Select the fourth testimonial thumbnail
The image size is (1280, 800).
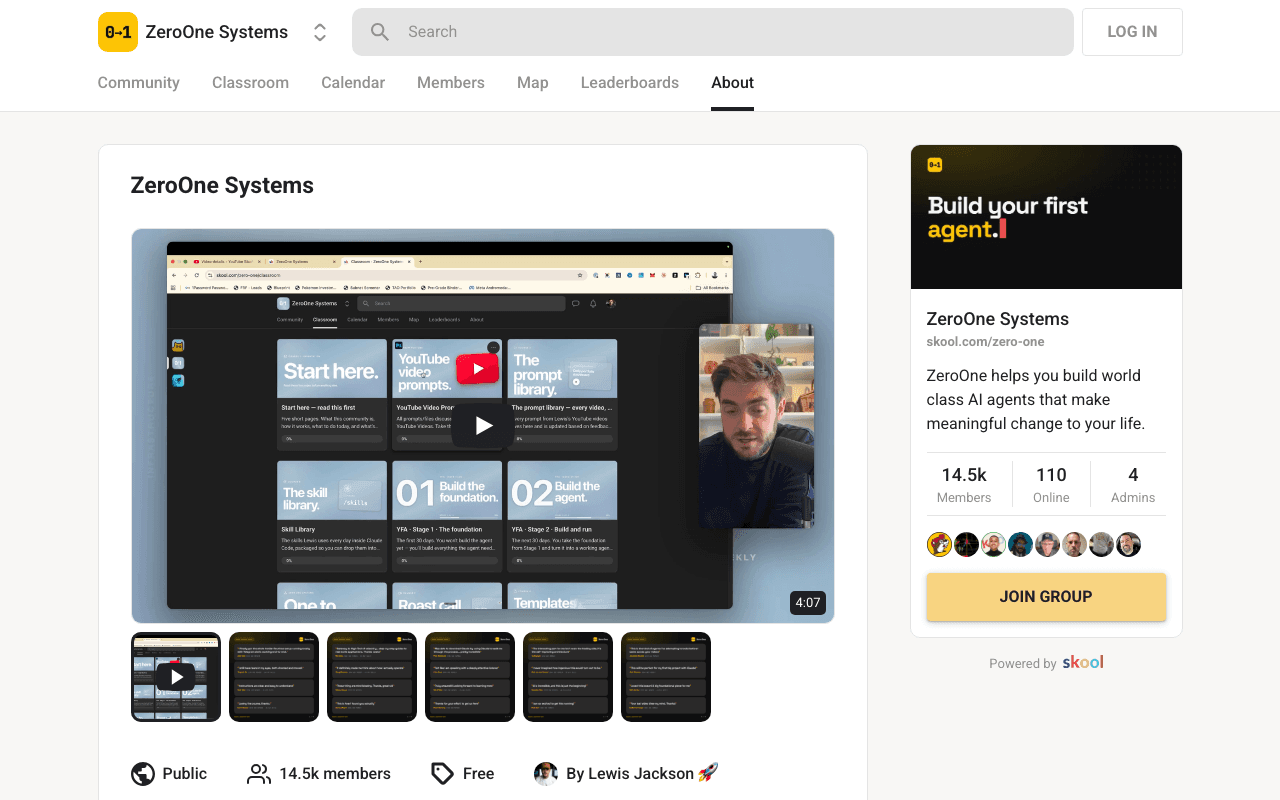coord(470,677)
